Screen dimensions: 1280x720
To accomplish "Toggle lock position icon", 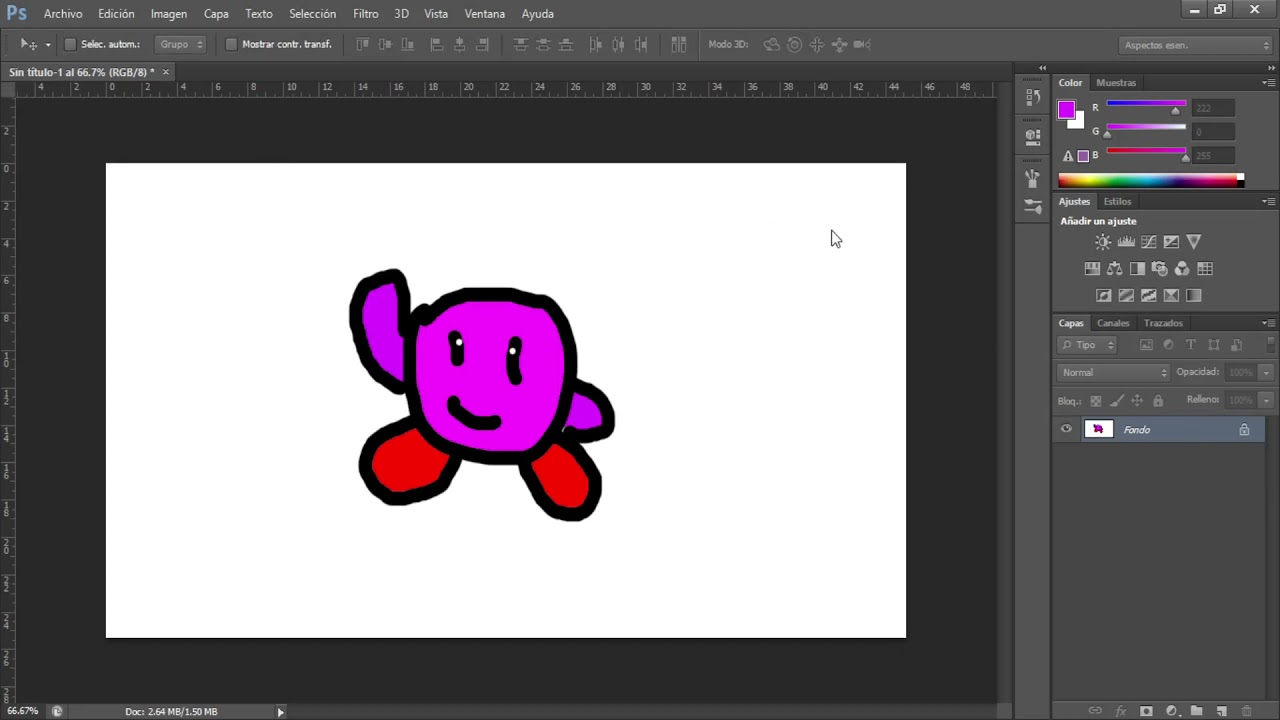I will point(1137,401).
